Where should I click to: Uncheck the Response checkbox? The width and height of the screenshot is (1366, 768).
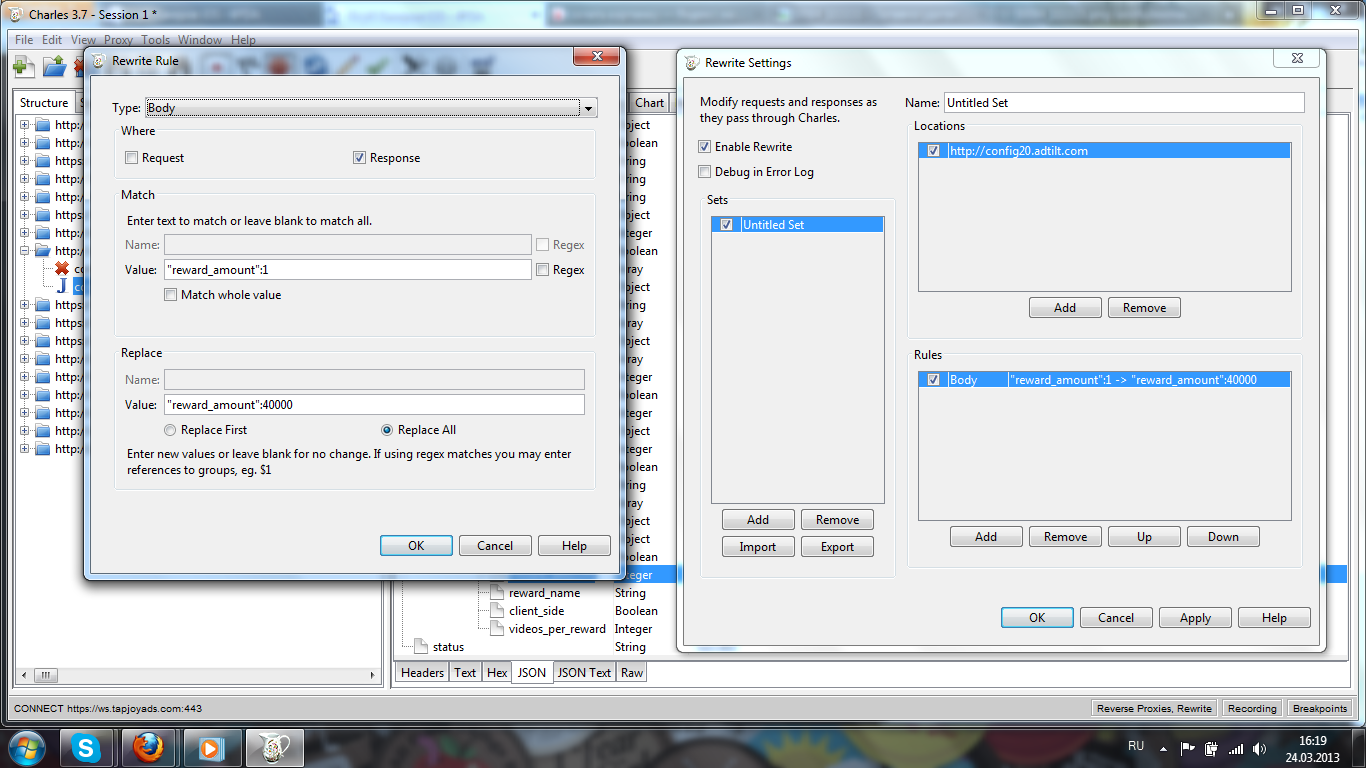coord(360,158)
